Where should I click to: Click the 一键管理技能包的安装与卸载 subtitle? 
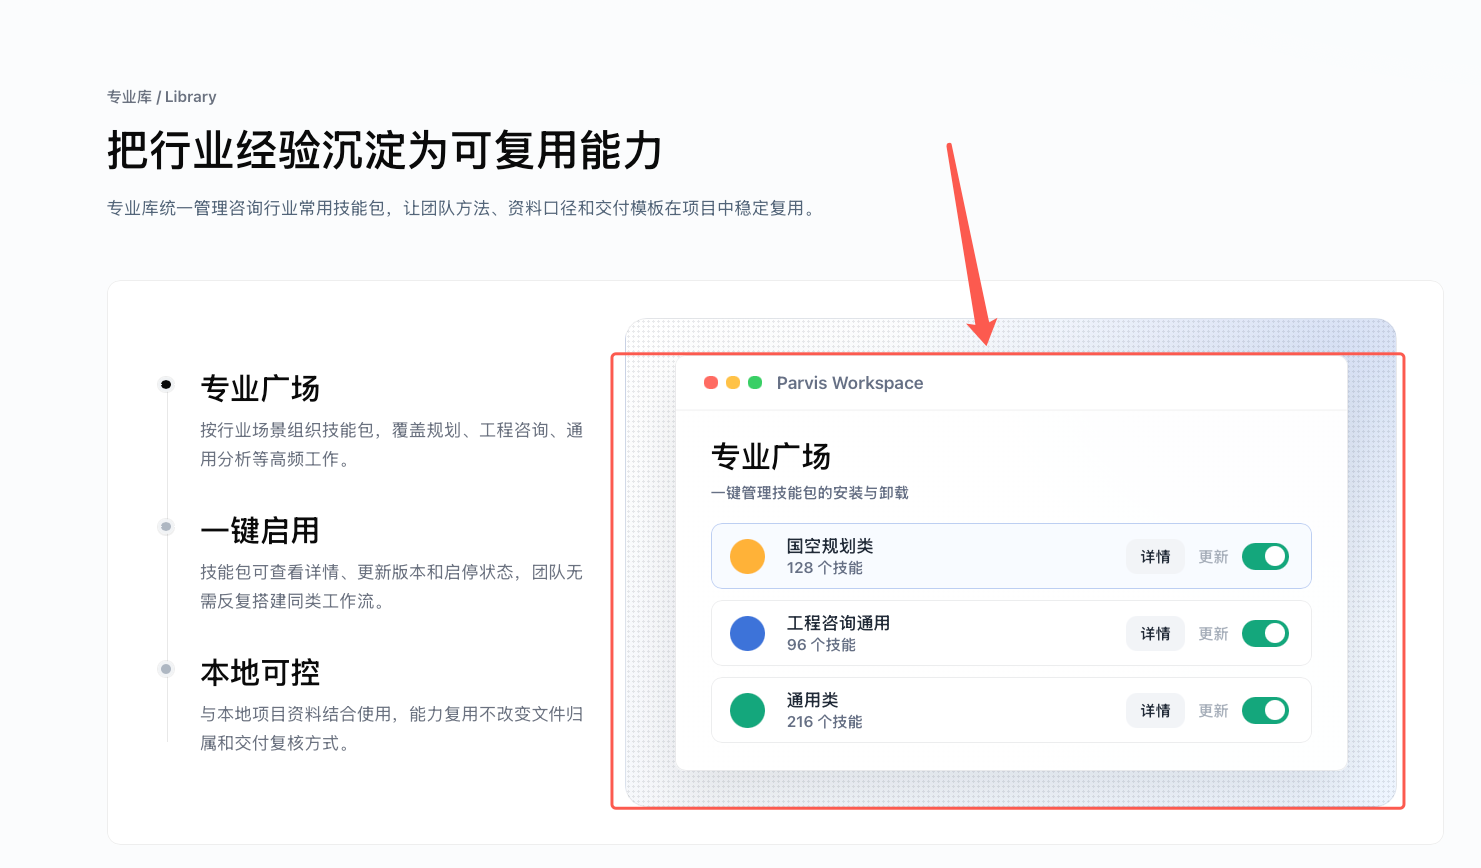pos(810,493)
